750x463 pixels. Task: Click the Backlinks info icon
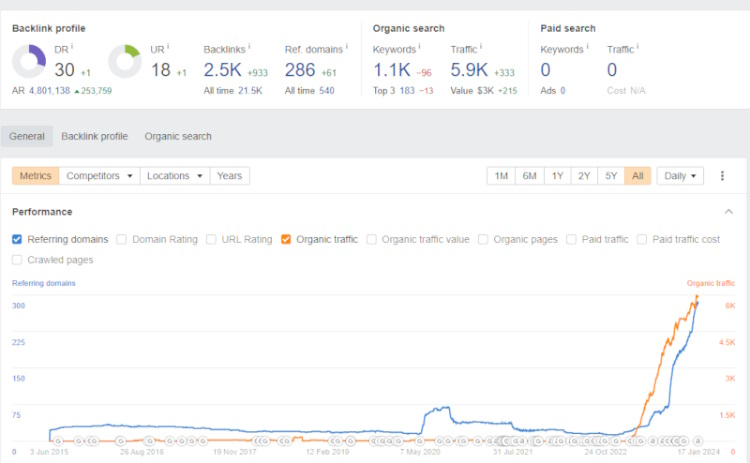coord(249,47)
